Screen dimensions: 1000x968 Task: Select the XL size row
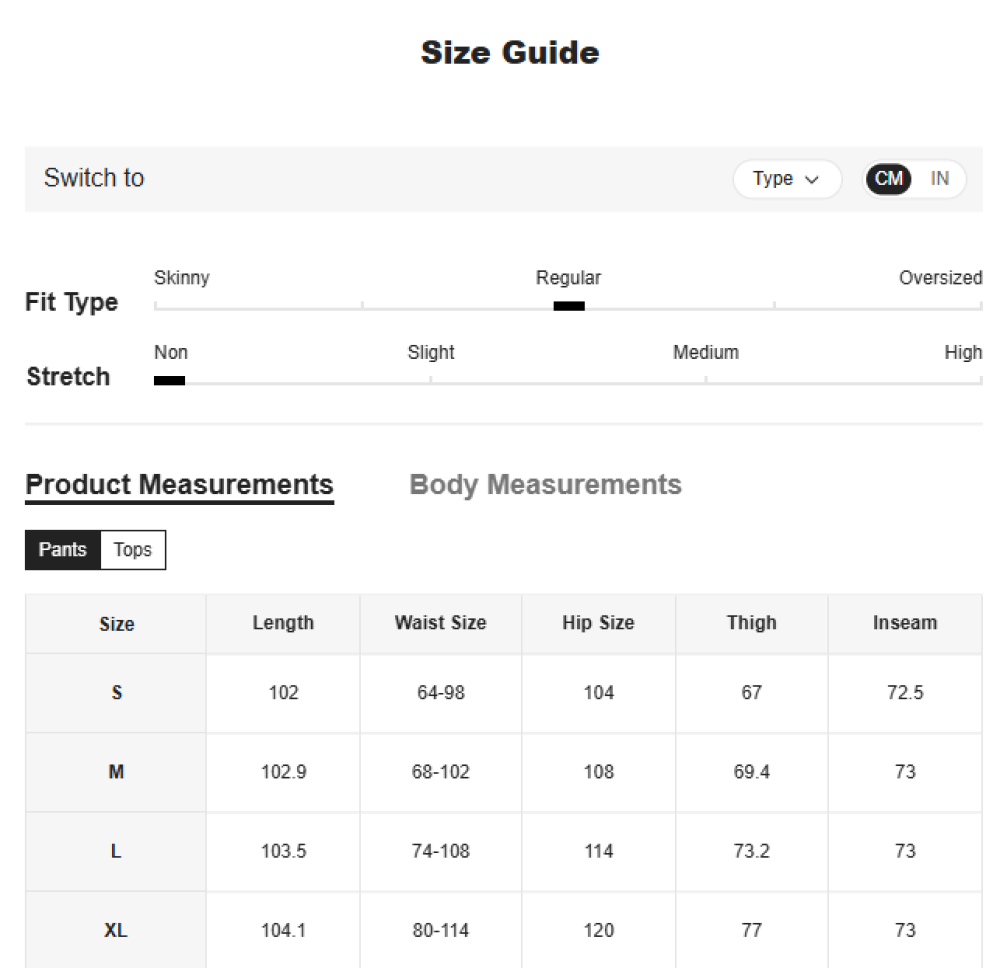[x=116, y=931]
